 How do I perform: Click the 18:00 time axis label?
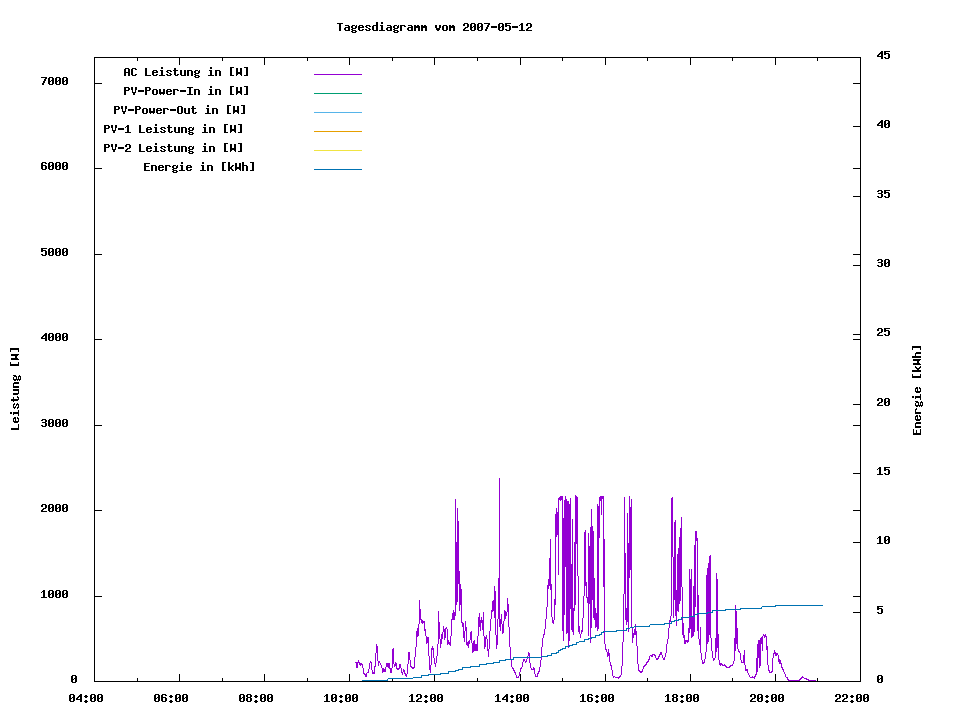(x=681, y=698)
